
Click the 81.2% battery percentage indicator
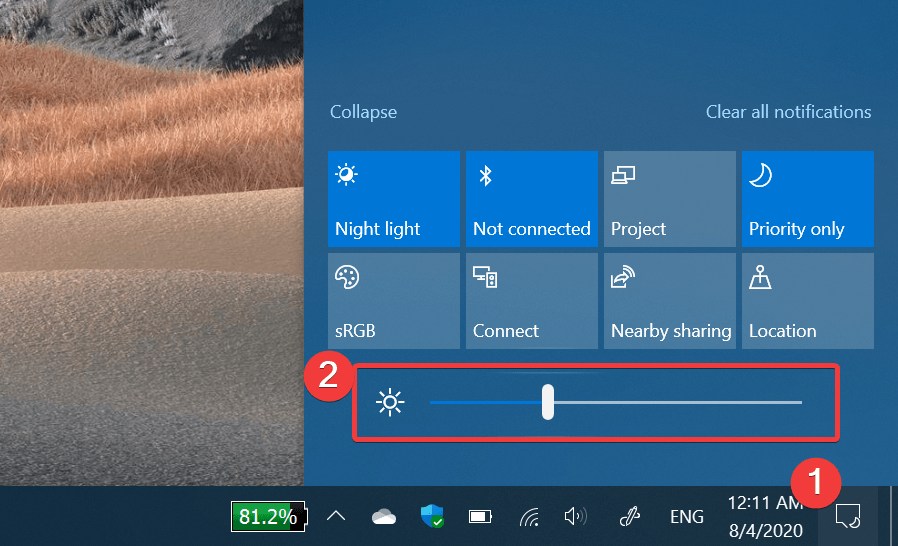(268, 517)
